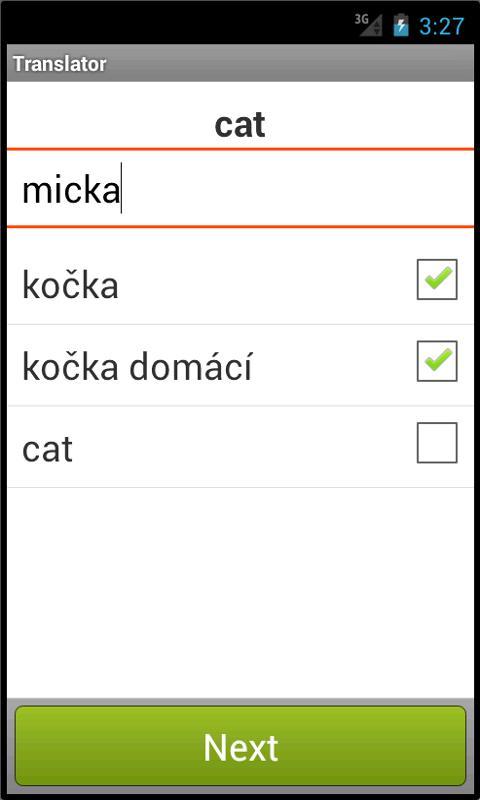Select the kočka domácí row label
The height and width of the screenshot is (800, 480).
[x=137, y=366]
